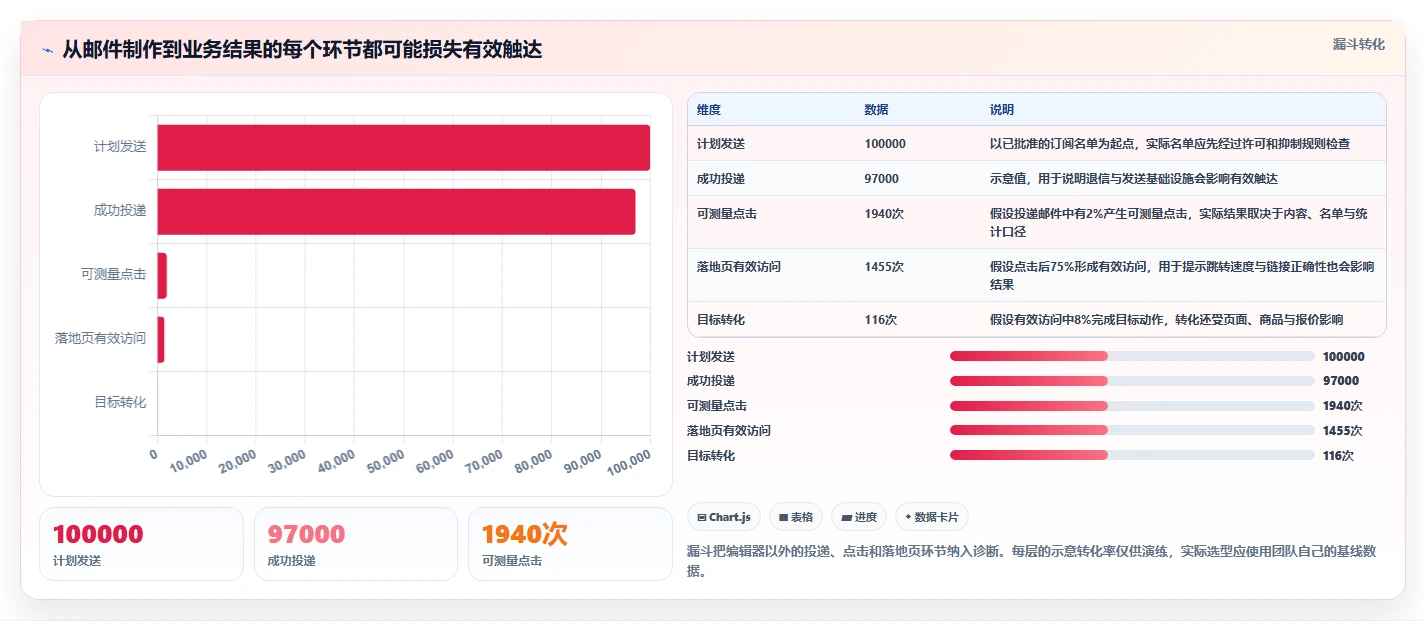The height and width of the screenshot is (621, 1426).
Task: Click the 计划发送 label in the progress list
Action: [711, 356]
